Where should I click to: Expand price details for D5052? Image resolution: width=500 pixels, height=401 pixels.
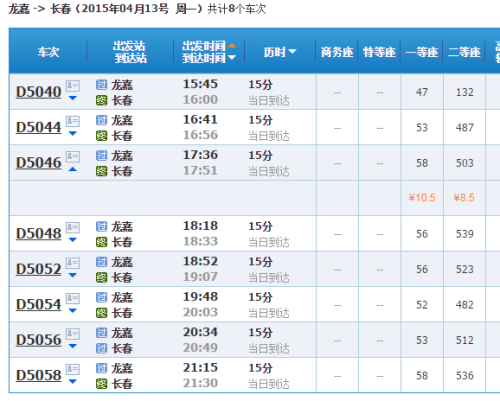[73, 275]
